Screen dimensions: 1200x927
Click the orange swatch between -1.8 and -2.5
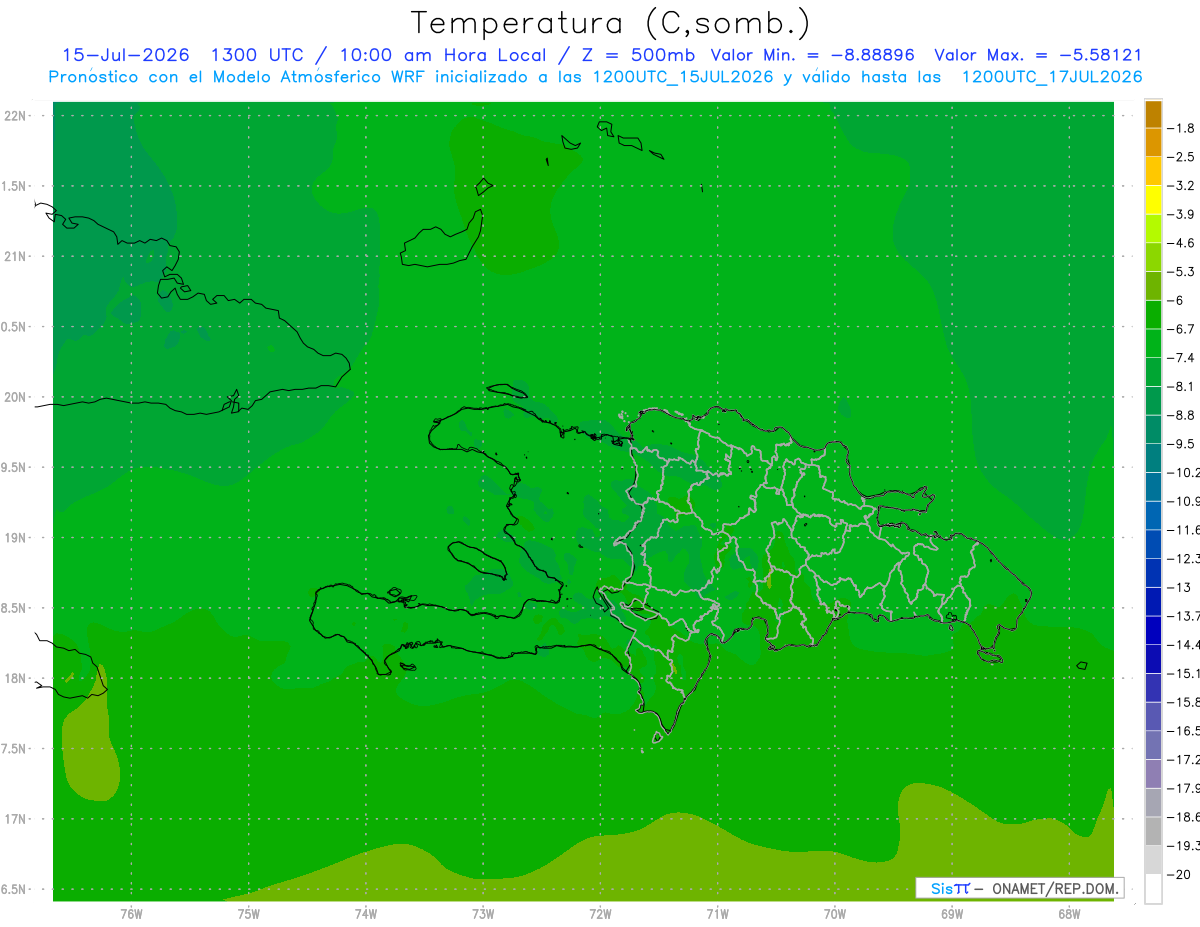[x=1153, y=143]
